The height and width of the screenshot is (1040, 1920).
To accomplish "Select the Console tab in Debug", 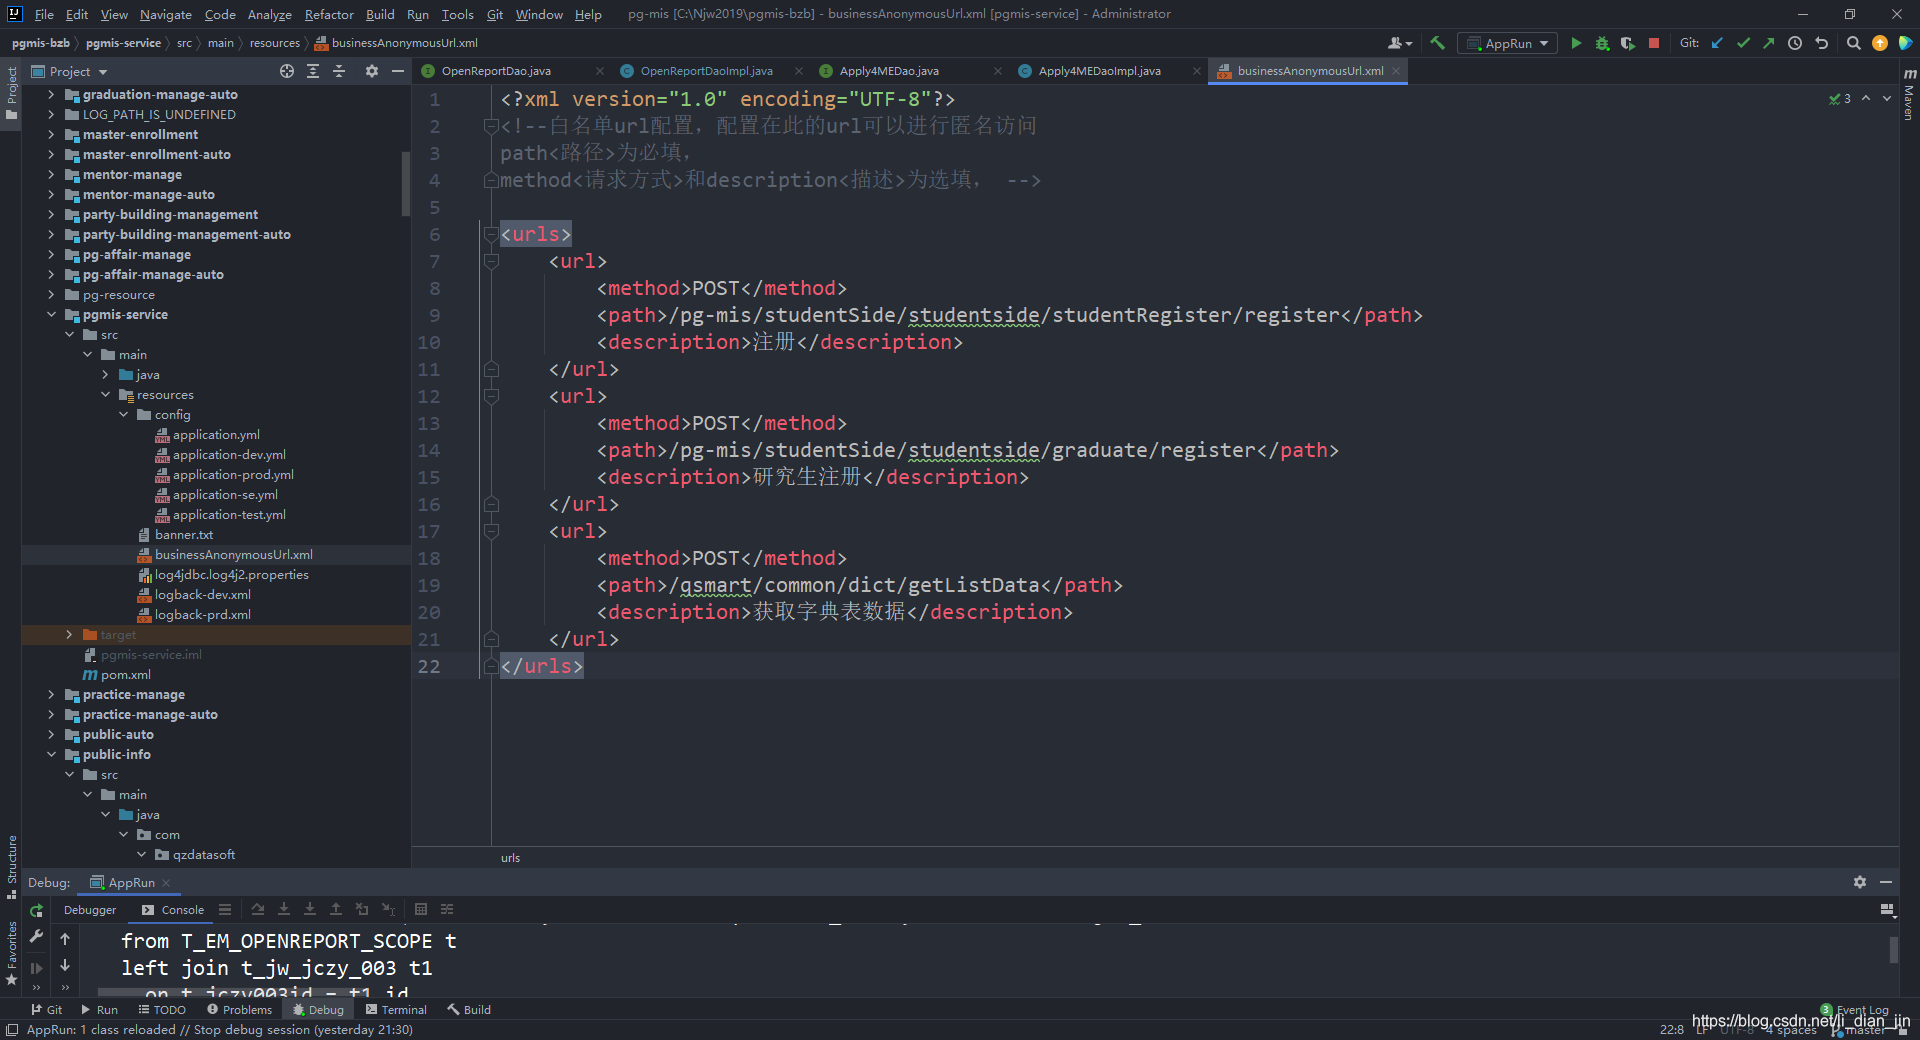I will coord(173,910).
